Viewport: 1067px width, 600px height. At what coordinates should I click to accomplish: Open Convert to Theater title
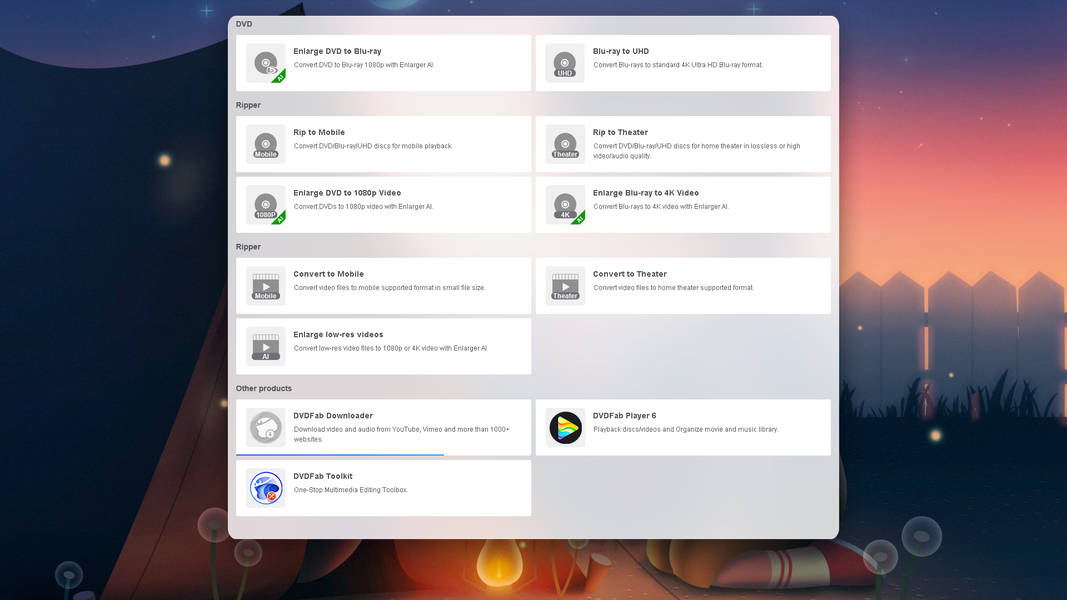(629, 273)
